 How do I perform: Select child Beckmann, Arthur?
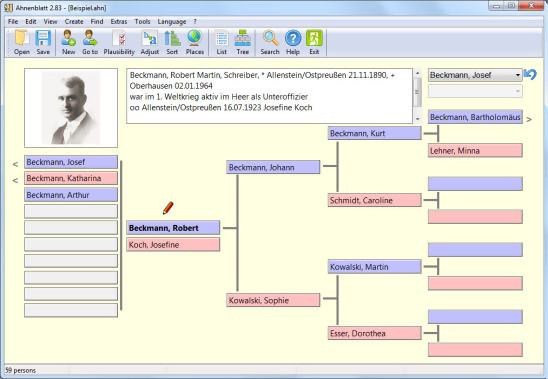click(71, 195)
